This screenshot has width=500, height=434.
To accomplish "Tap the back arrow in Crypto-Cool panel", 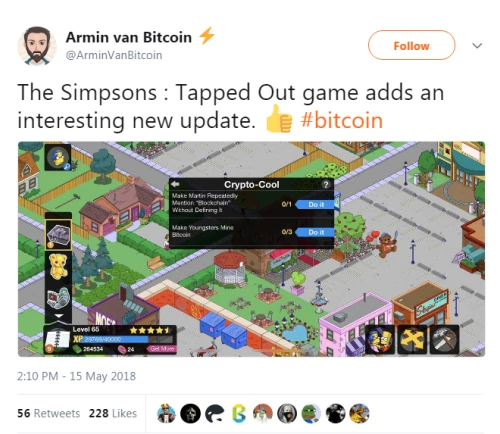I will click(x=175, y=184).
